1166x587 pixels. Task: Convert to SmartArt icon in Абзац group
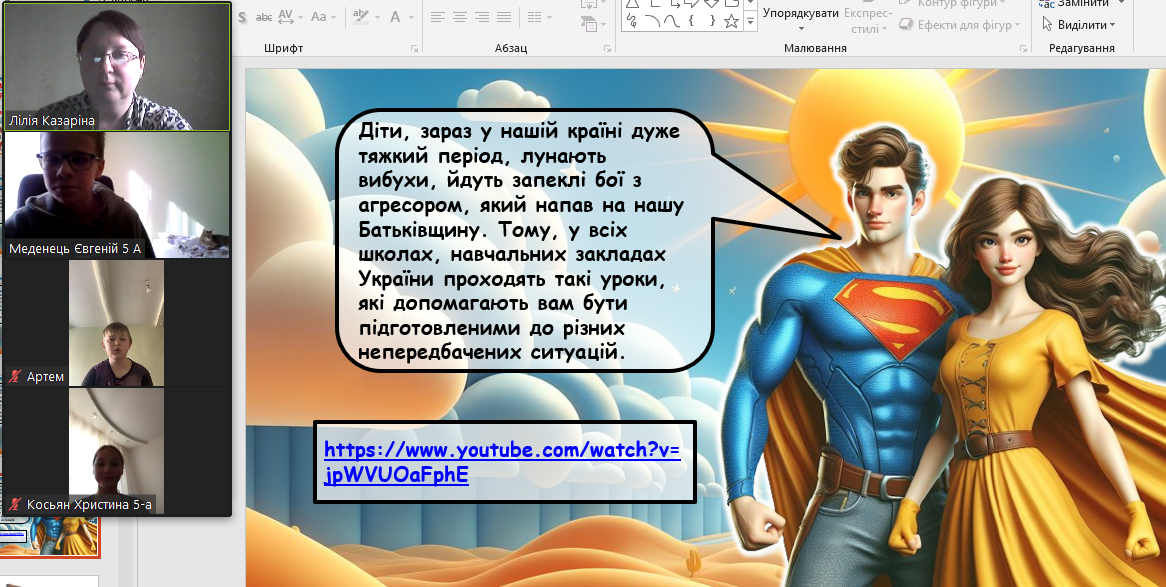coord(588,25)
